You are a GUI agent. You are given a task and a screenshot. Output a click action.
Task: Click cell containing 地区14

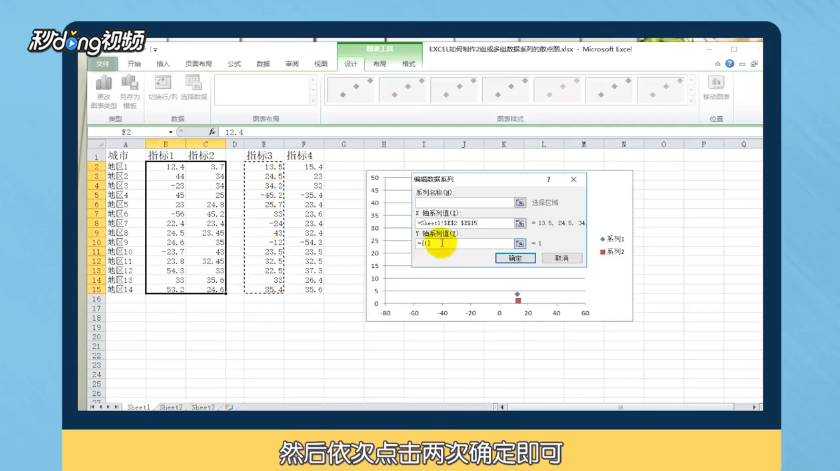click(x=125, y=289)
